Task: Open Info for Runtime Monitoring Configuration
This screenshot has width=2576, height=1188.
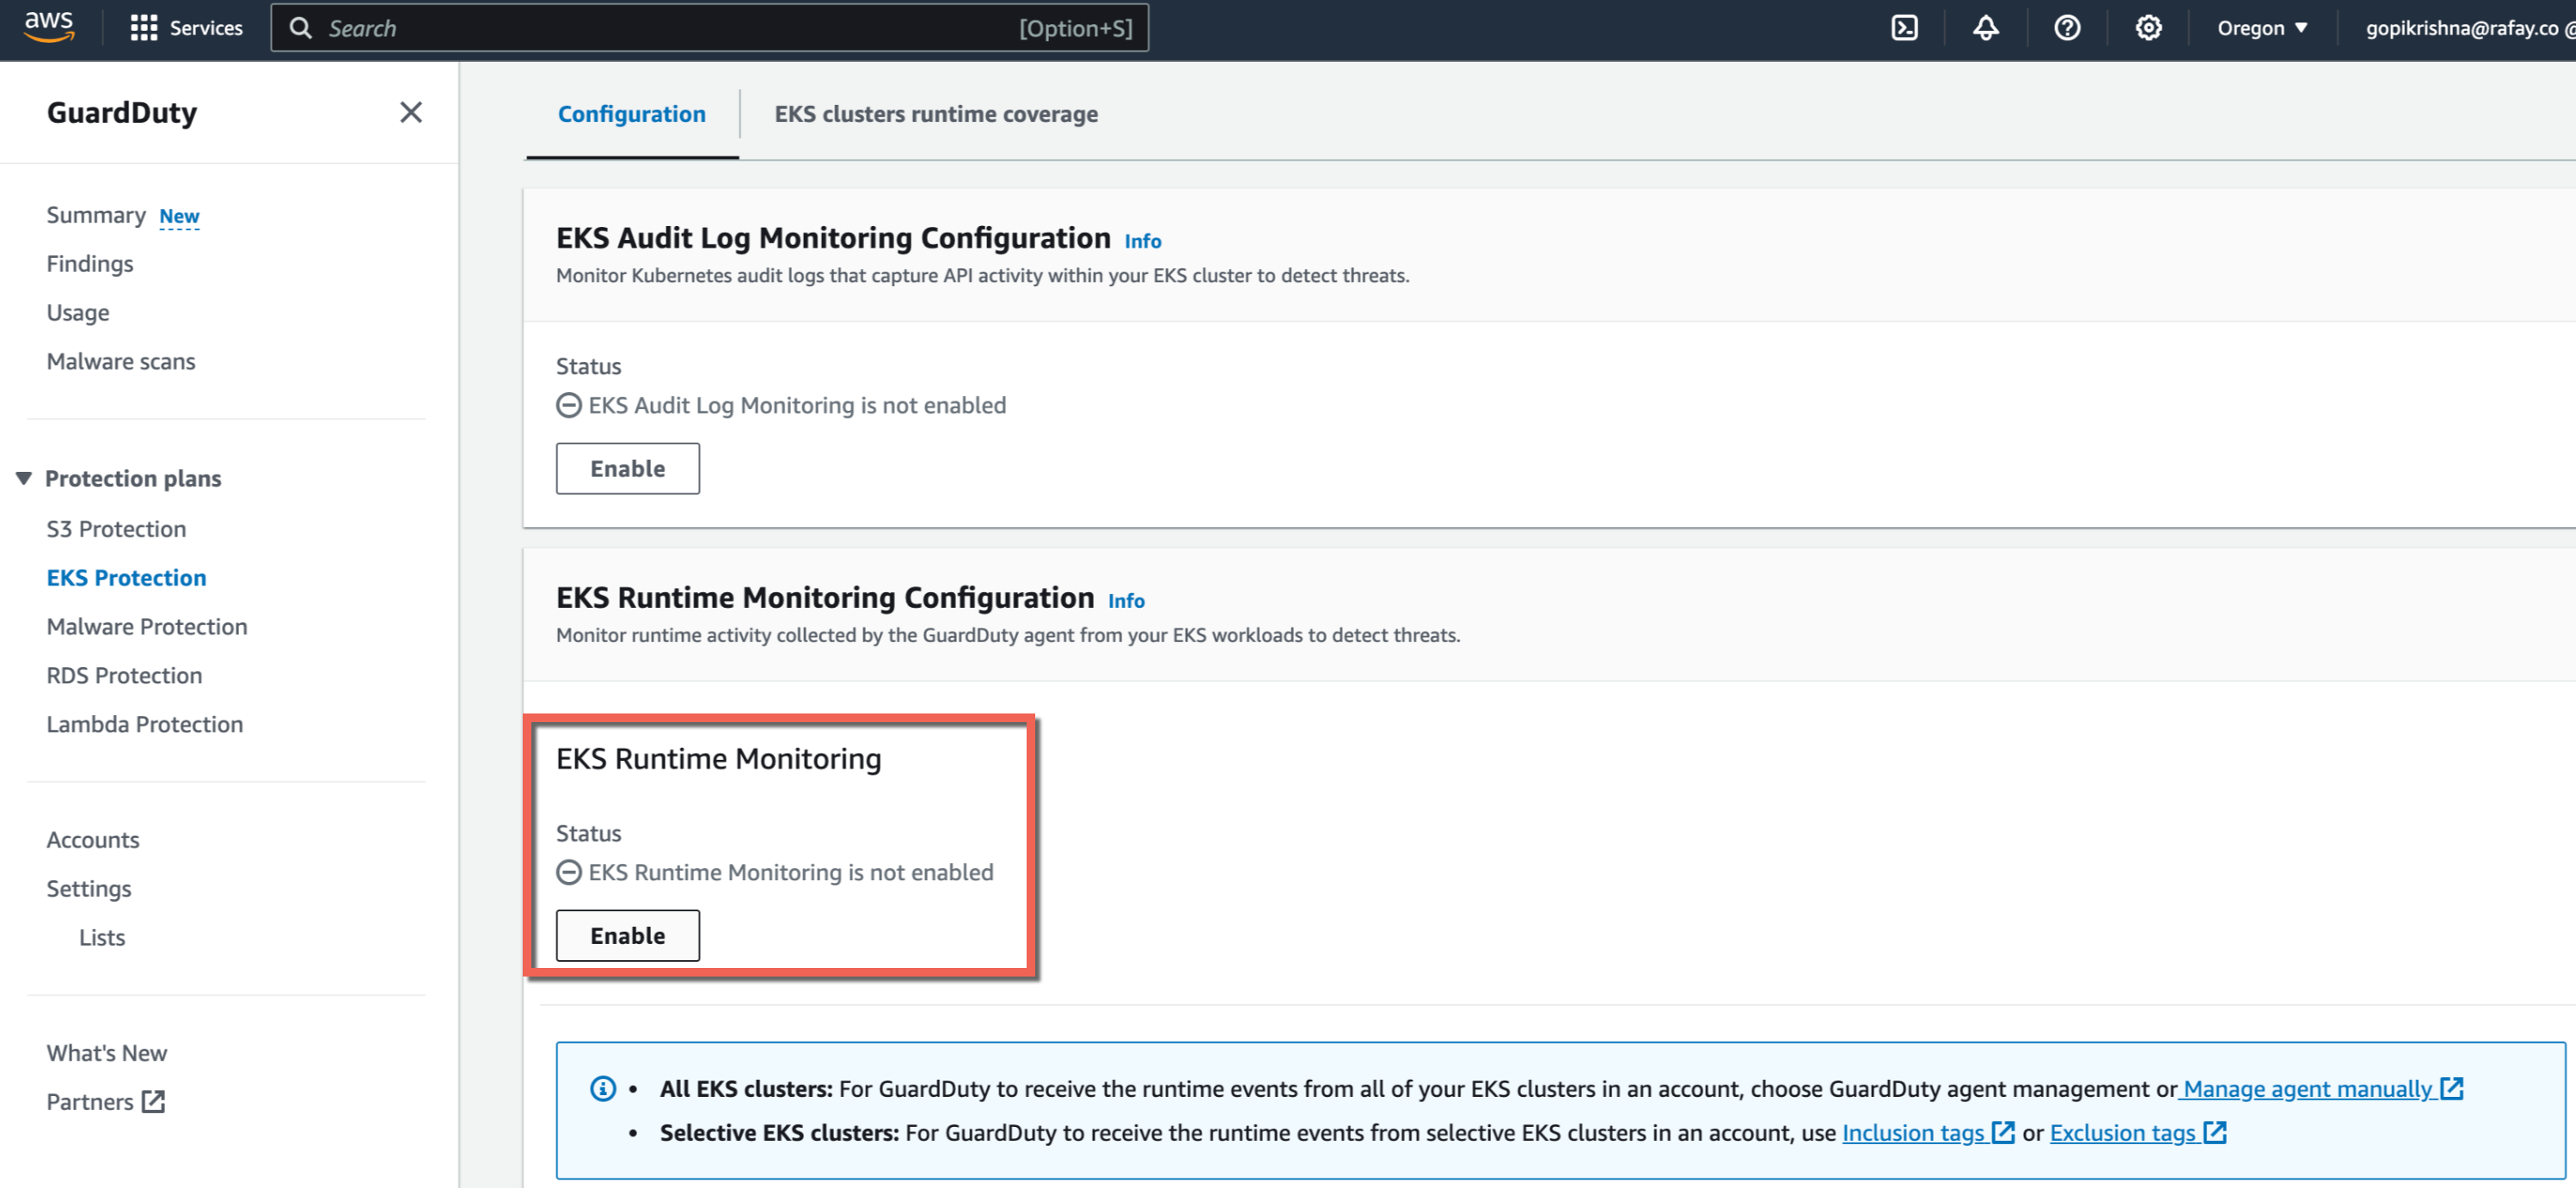Action: pyautogui.click(x=1126, y=601)
